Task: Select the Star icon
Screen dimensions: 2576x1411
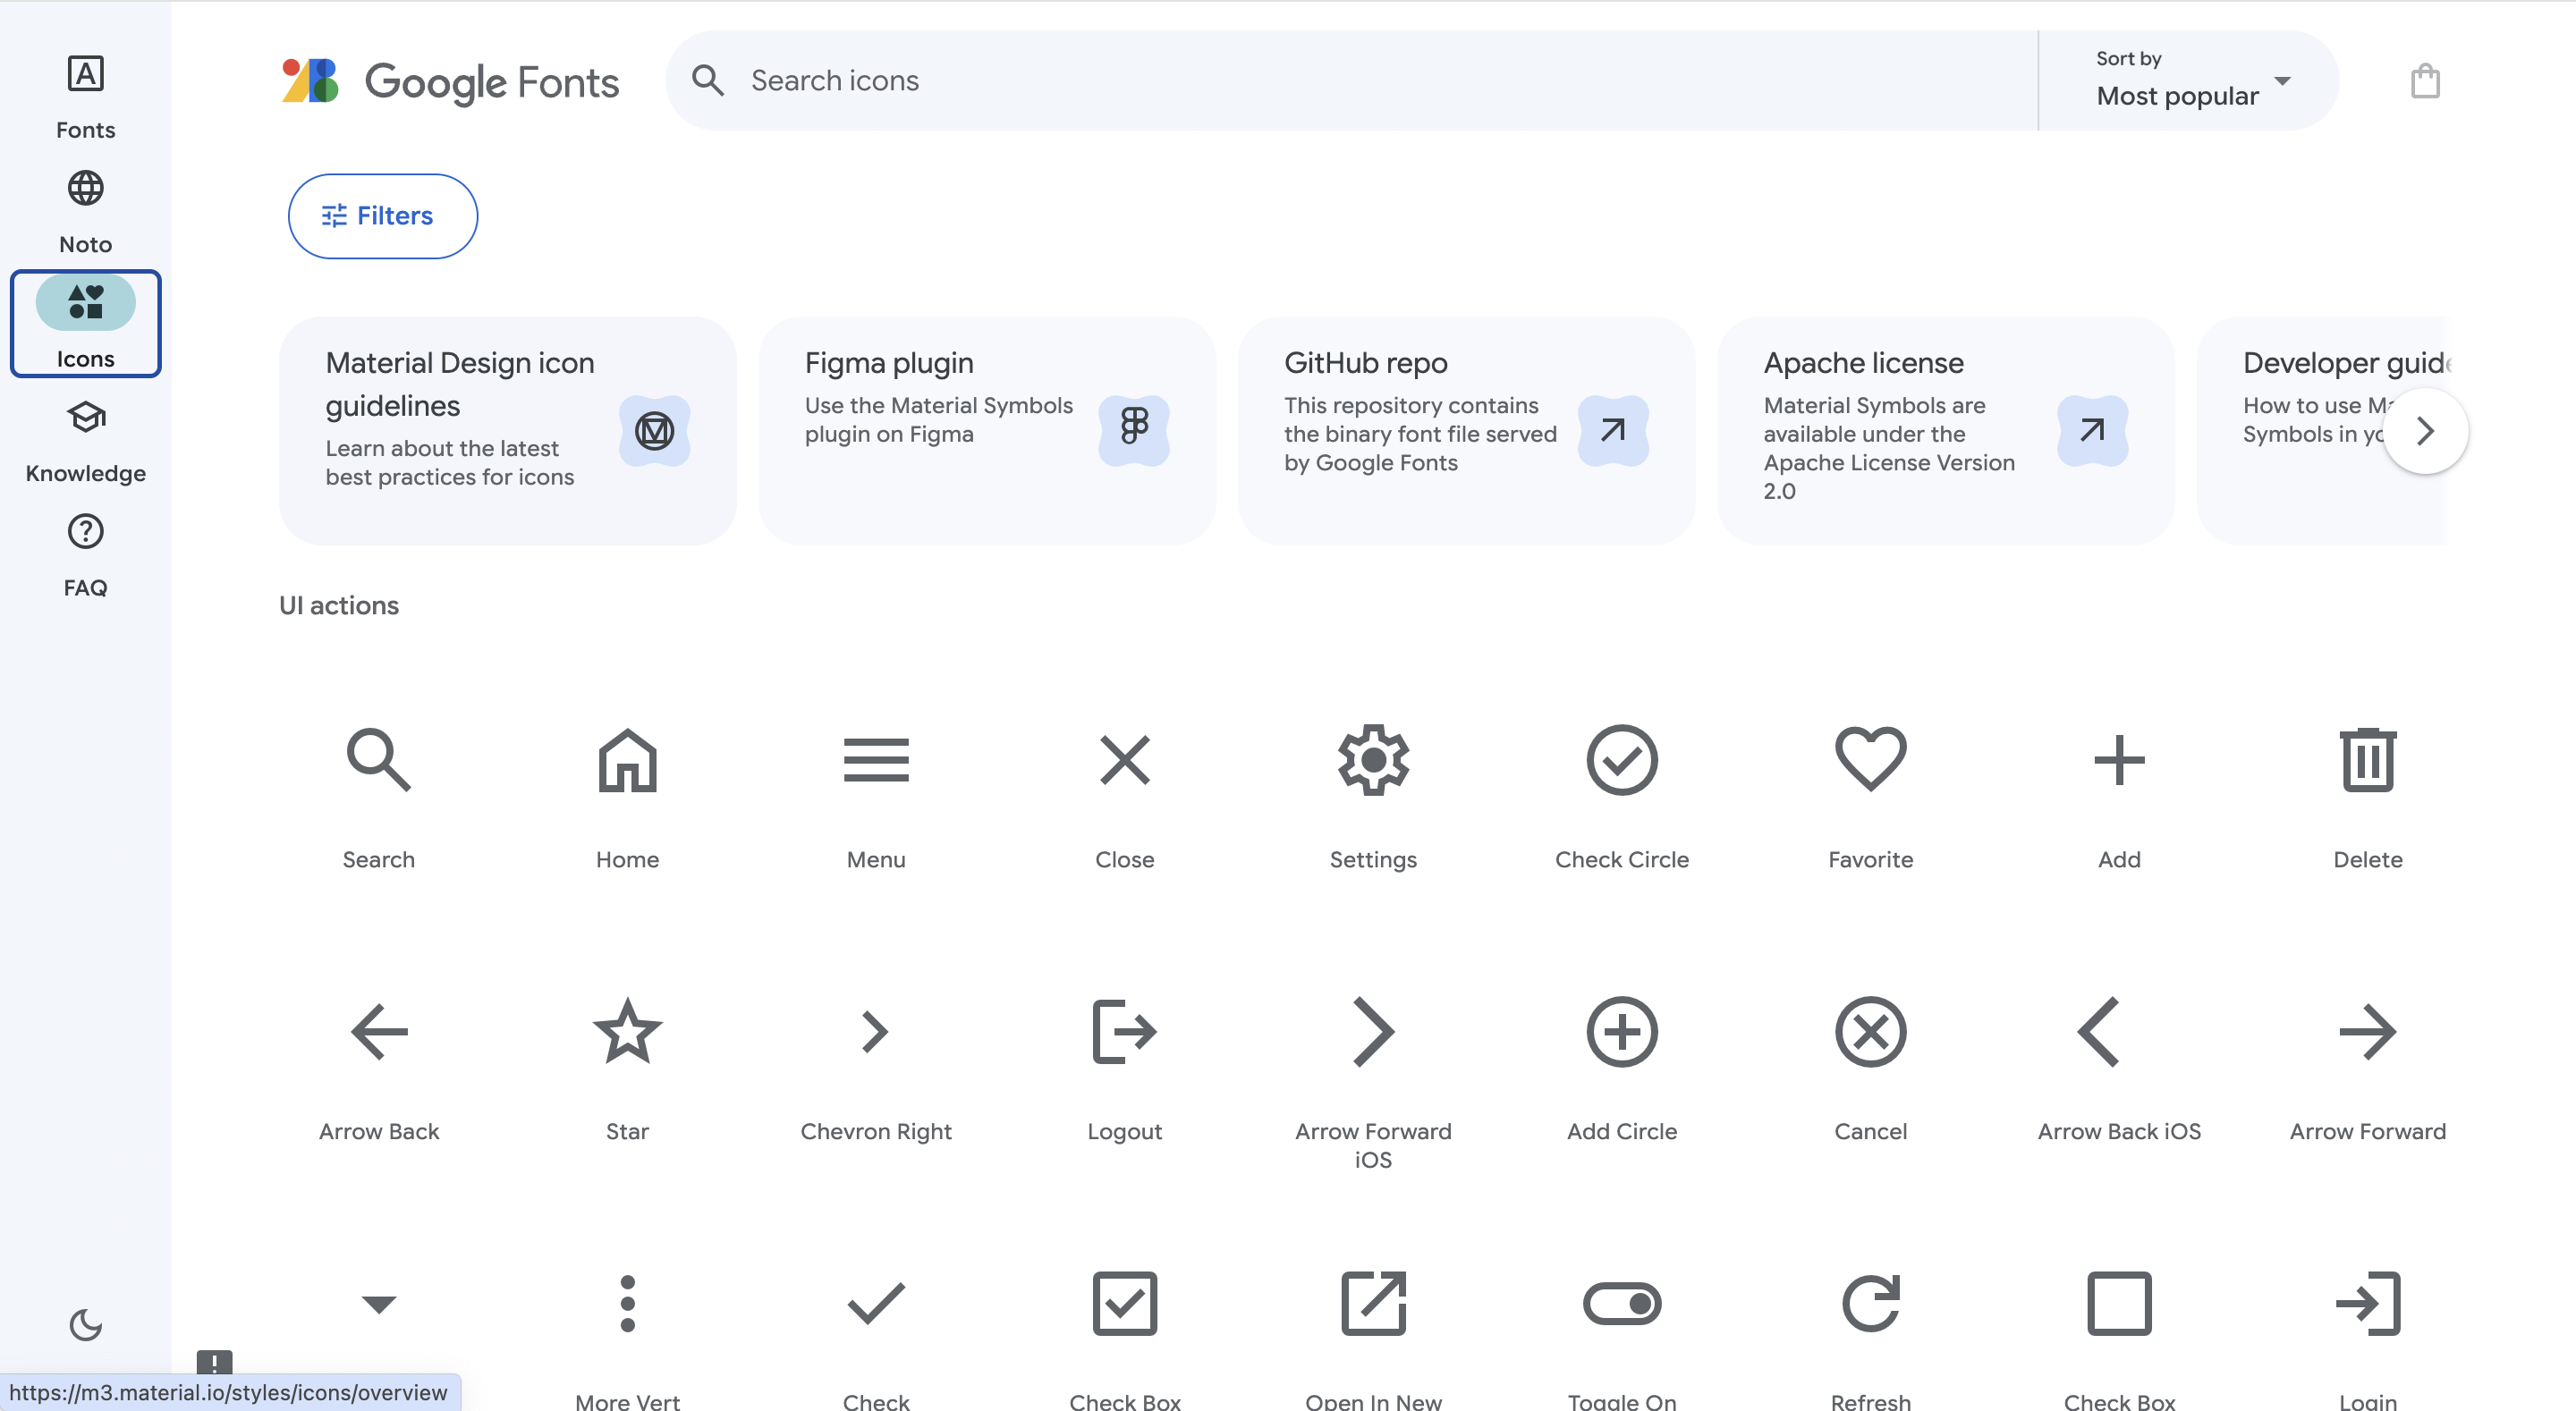Action: tap(627, 1030)
